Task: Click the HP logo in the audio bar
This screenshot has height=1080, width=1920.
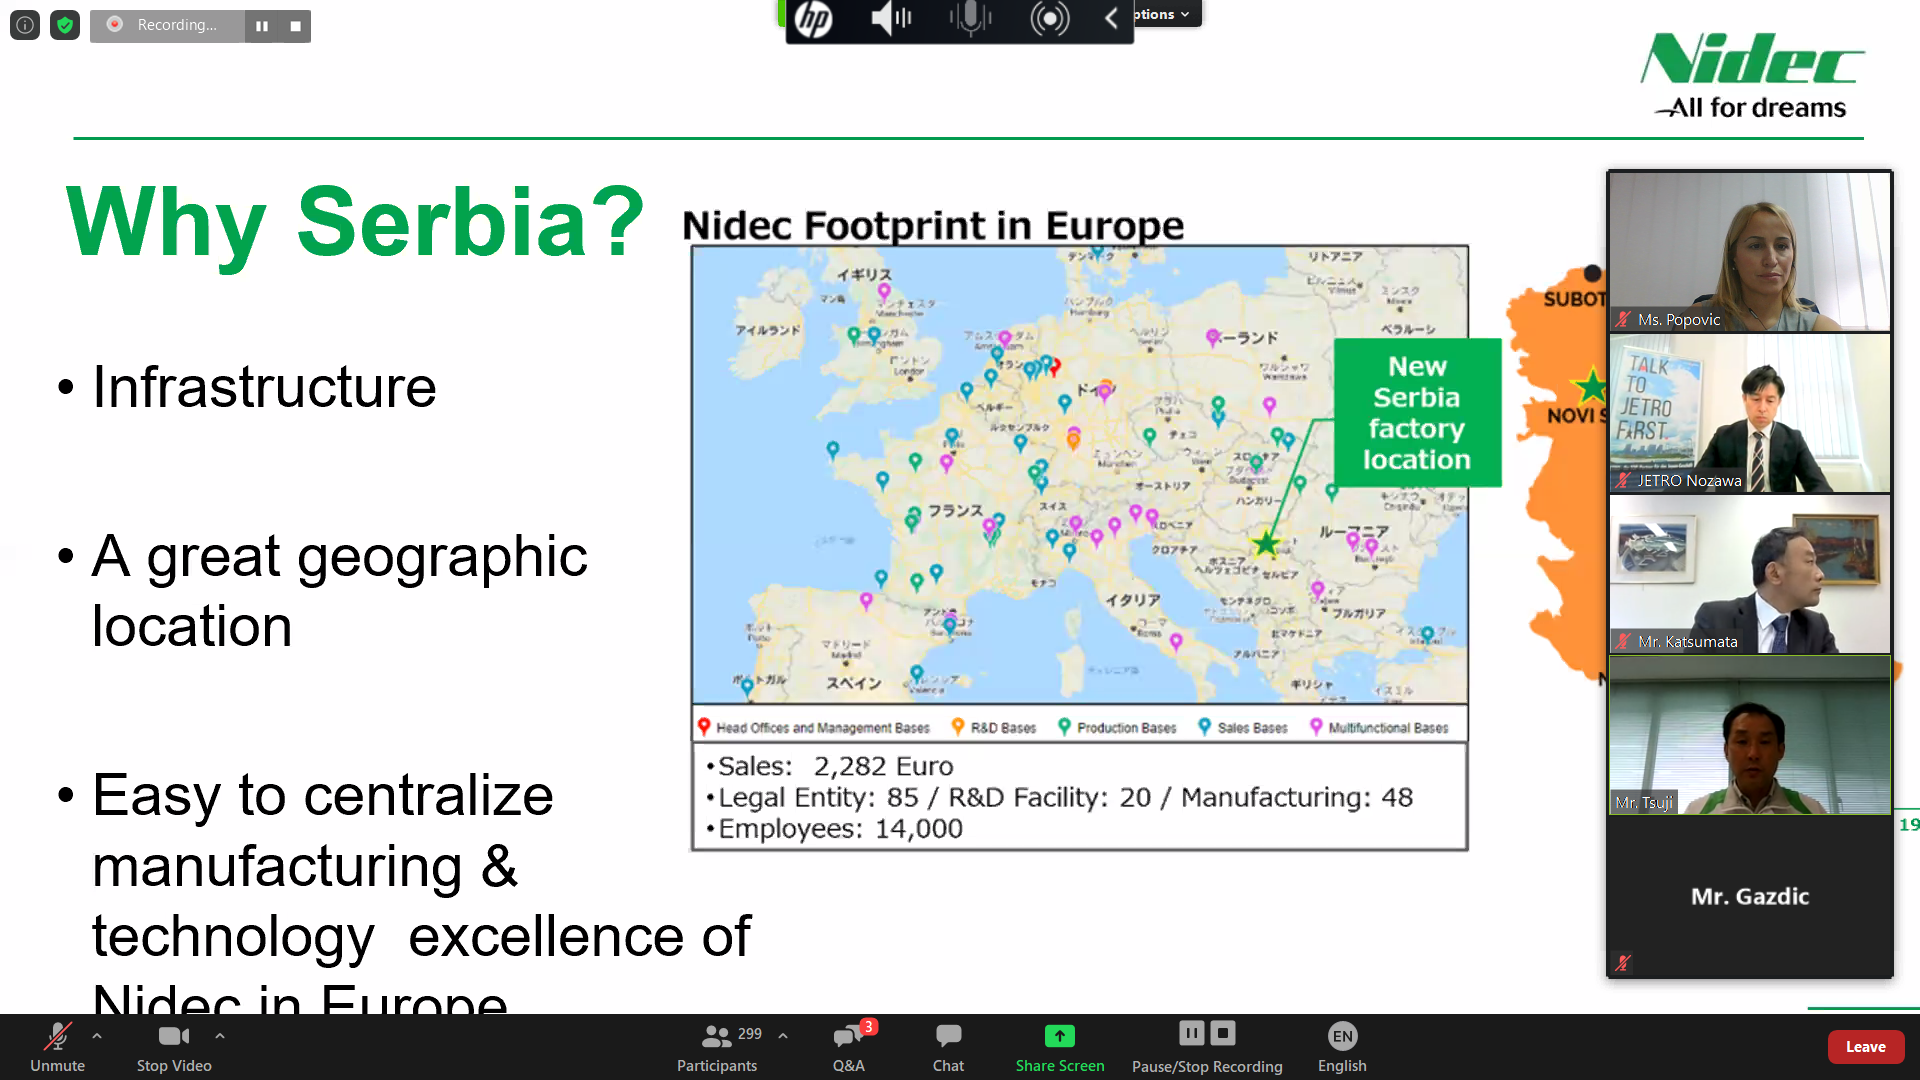Action: 814,18
